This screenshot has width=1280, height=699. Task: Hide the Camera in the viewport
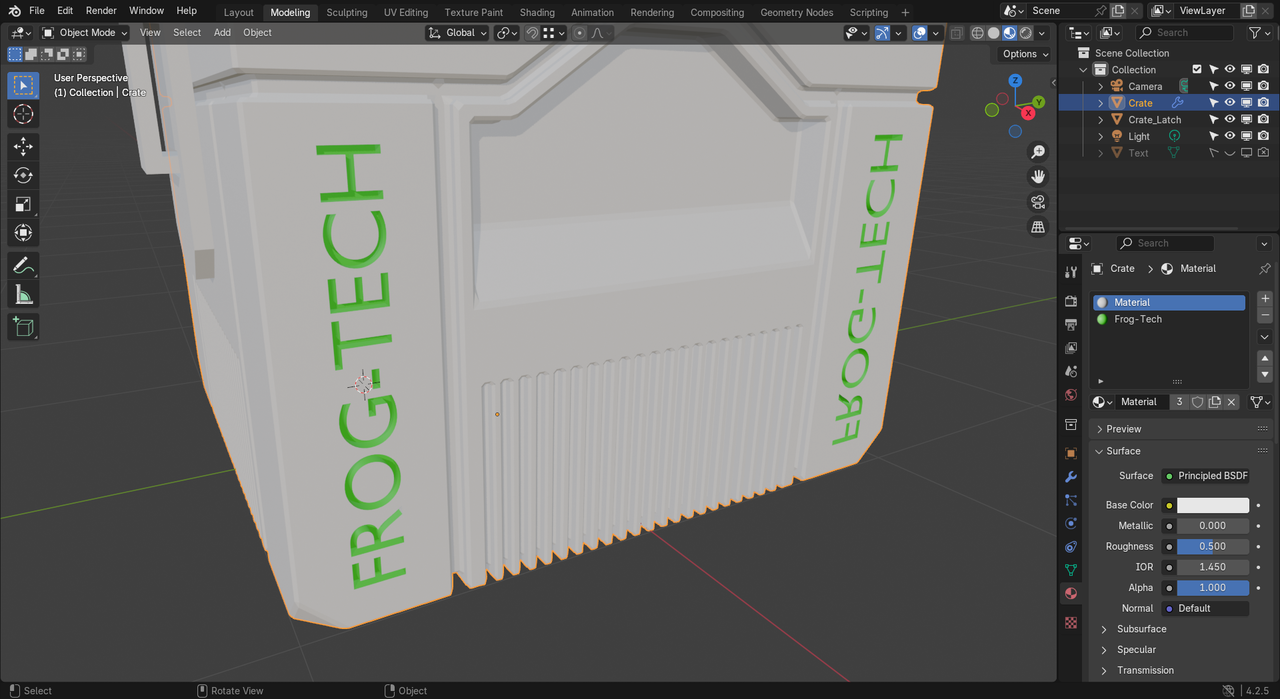1230,85
